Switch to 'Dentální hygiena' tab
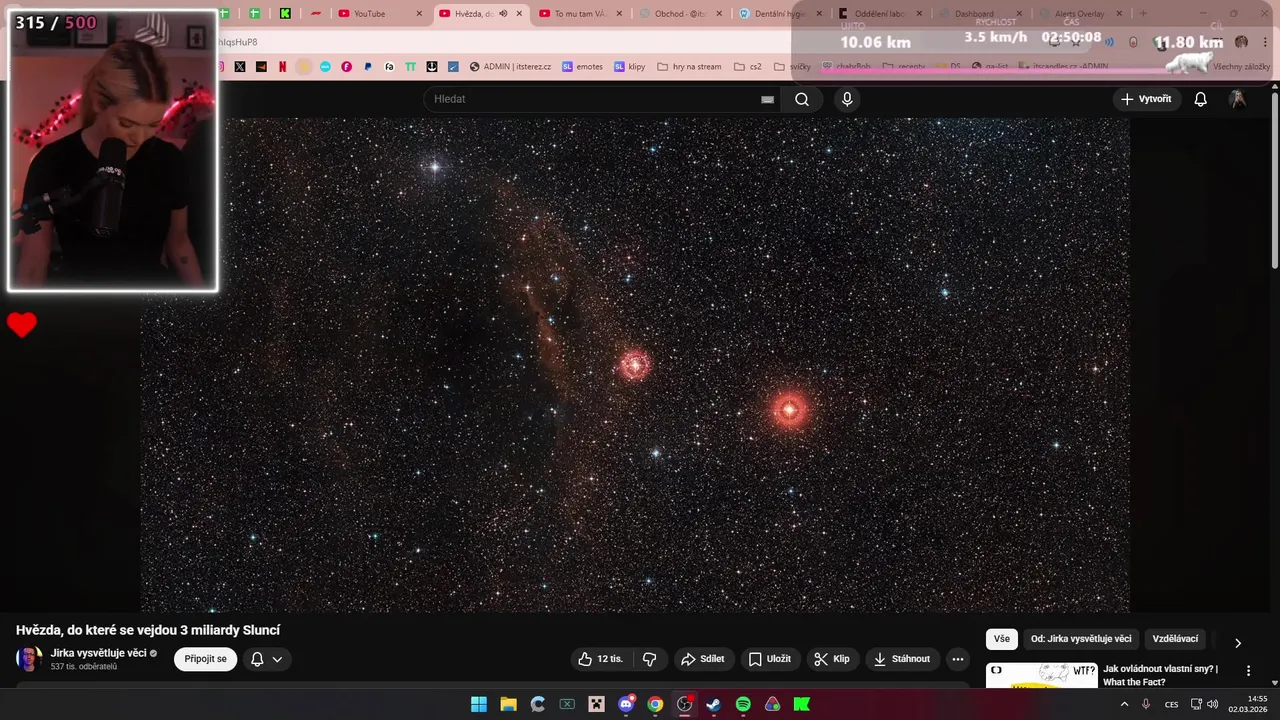Image resolution: width=1280 pixels, height=720 pixels. tap(780, 14)
